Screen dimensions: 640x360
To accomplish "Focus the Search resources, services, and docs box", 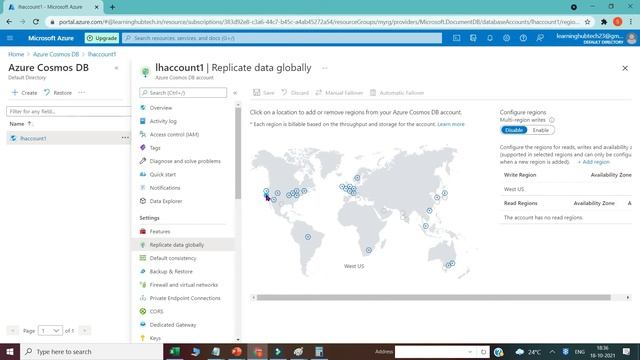I will click(x=282, y=38).
